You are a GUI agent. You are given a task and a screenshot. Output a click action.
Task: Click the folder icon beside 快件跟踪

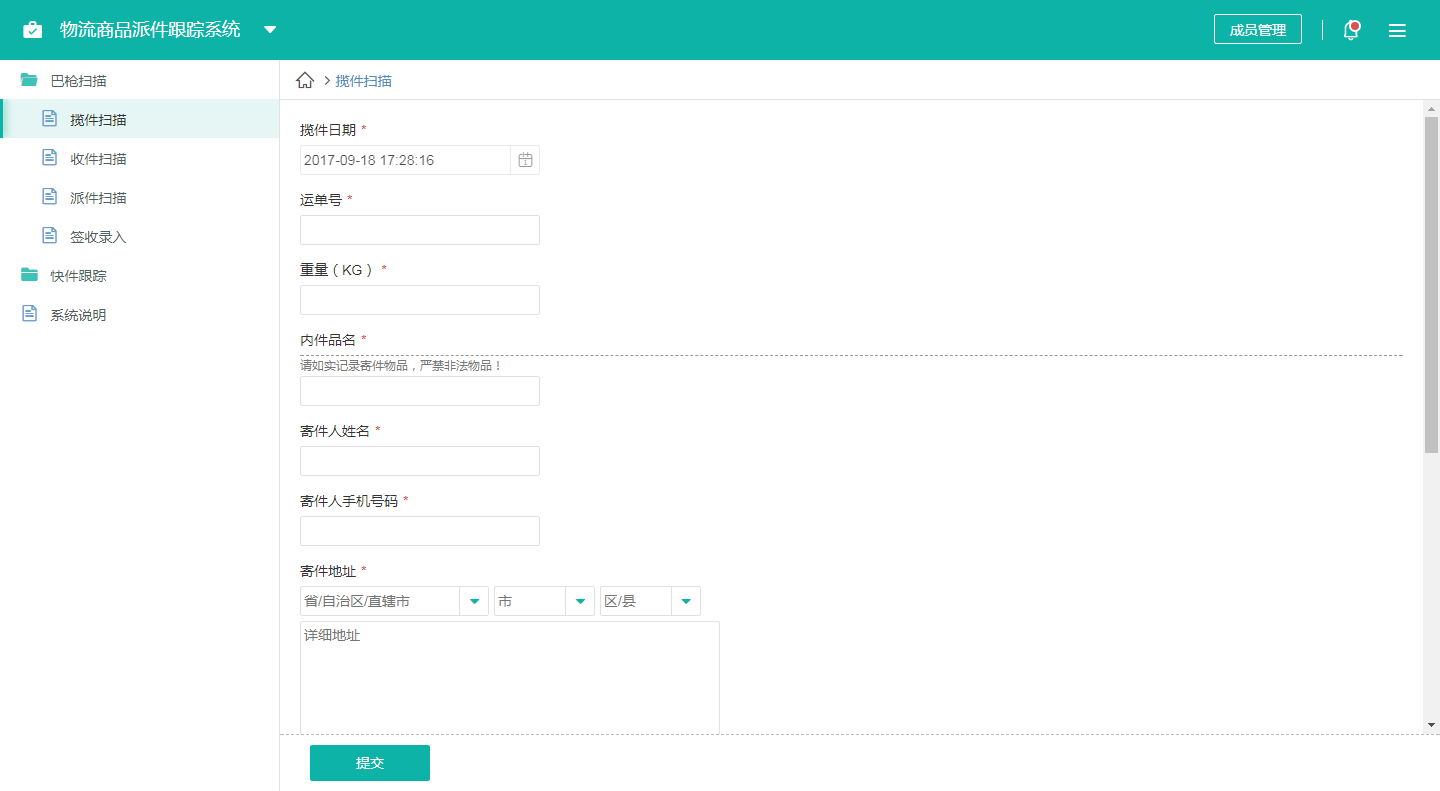(x=27, y=275)
